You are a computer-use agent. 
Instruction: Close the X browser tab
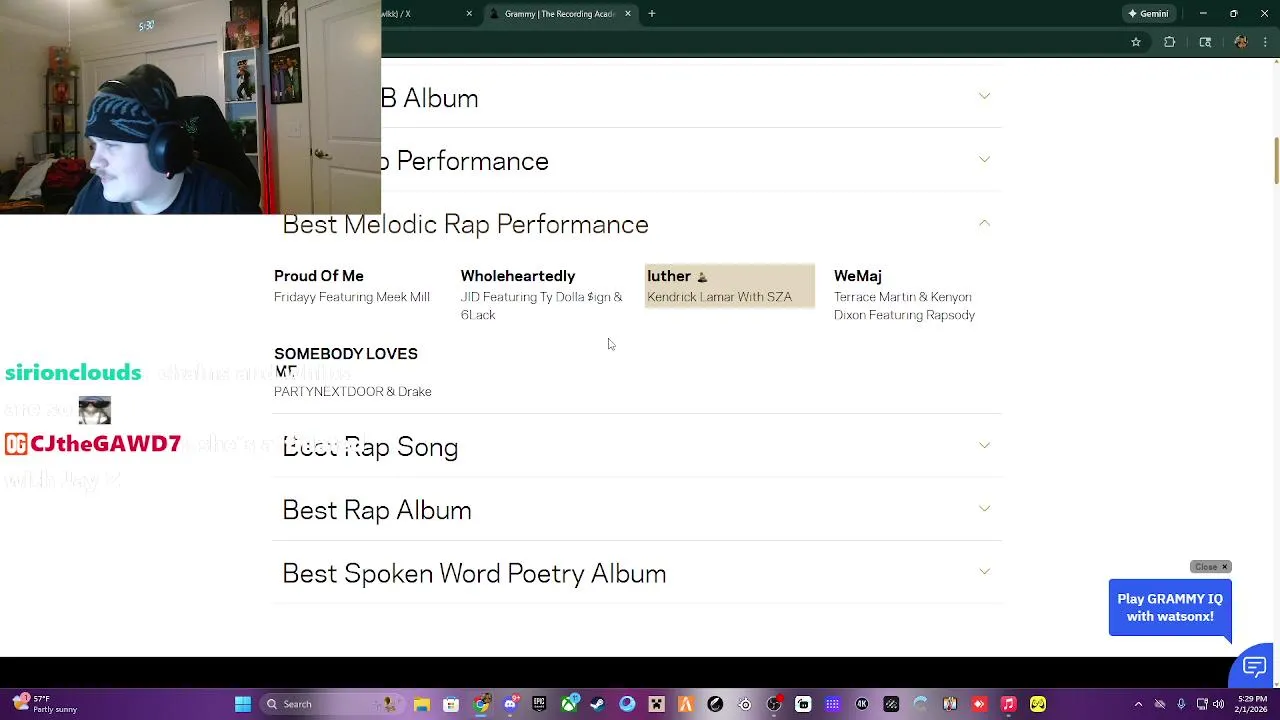pos(469,14)
